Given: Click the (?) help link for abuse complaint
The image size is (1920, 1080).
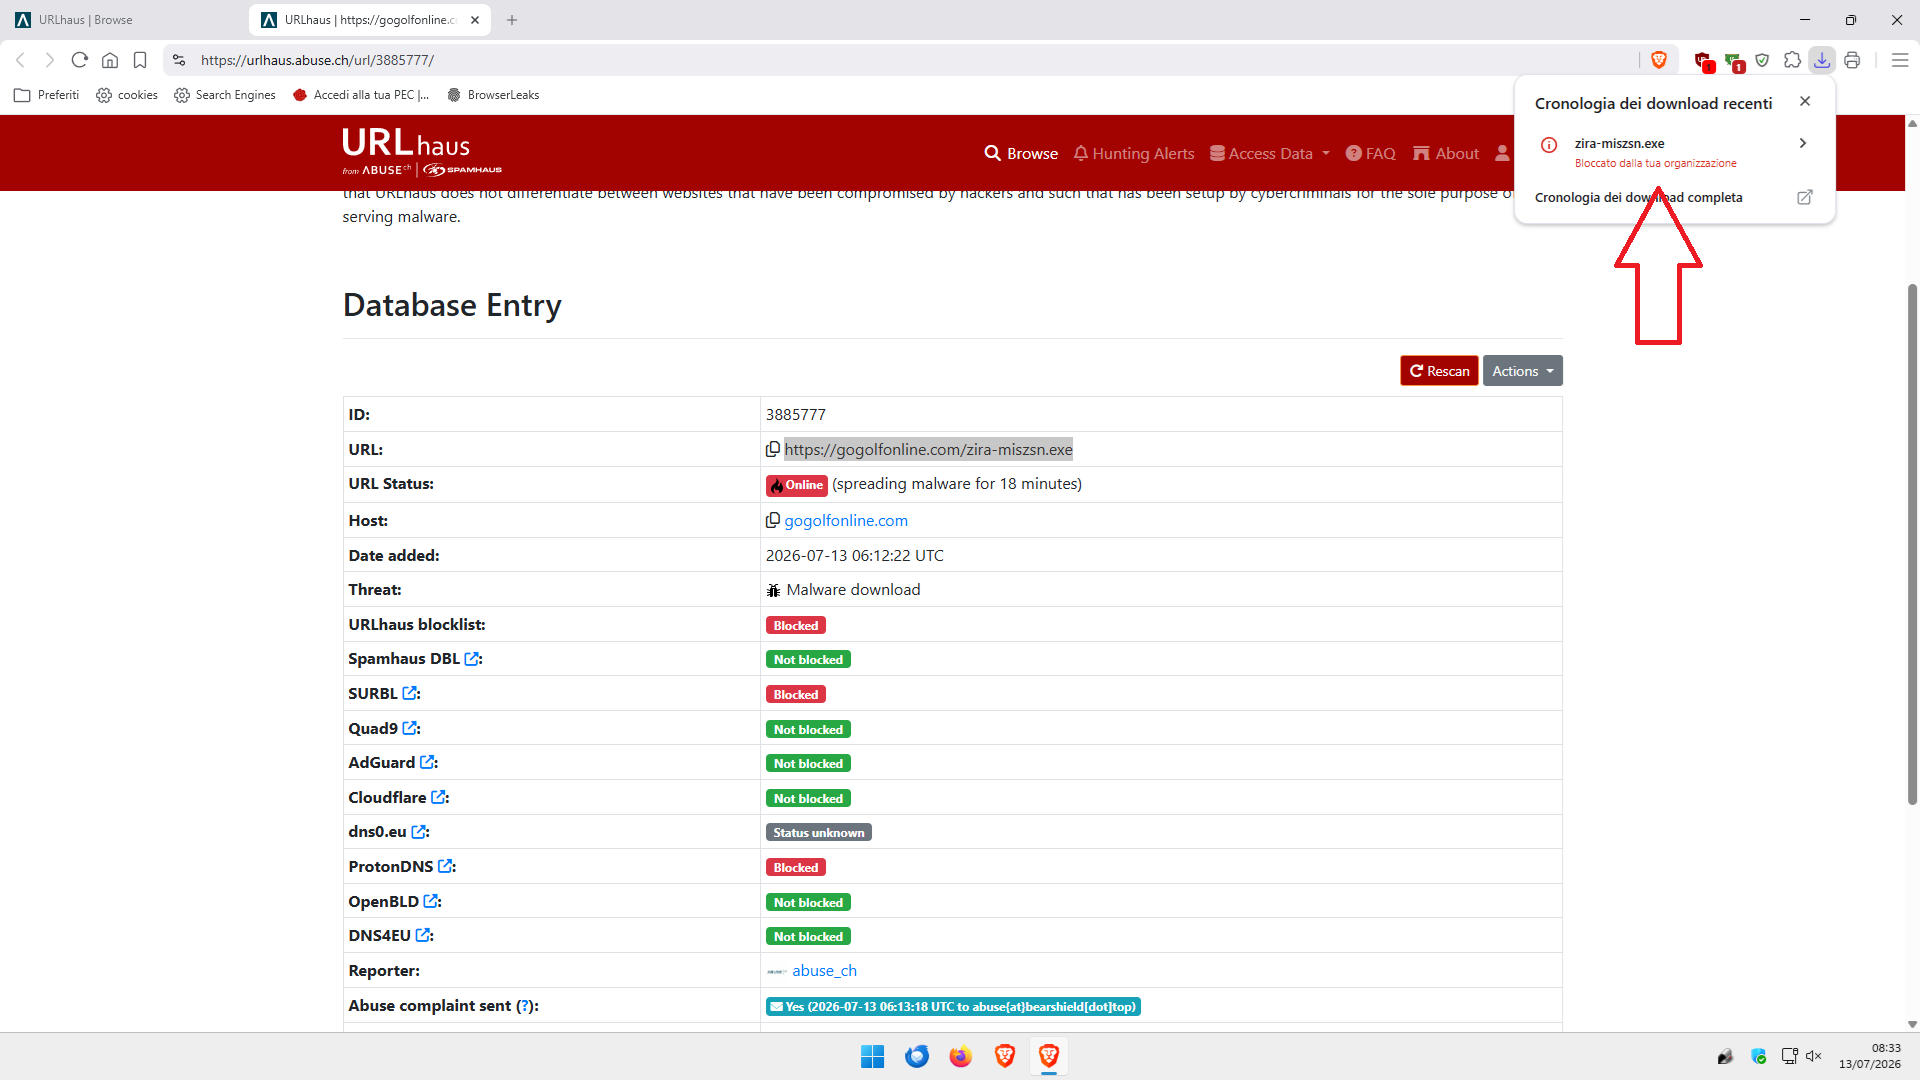Looking at the screenshot, I should point(525,1006).
